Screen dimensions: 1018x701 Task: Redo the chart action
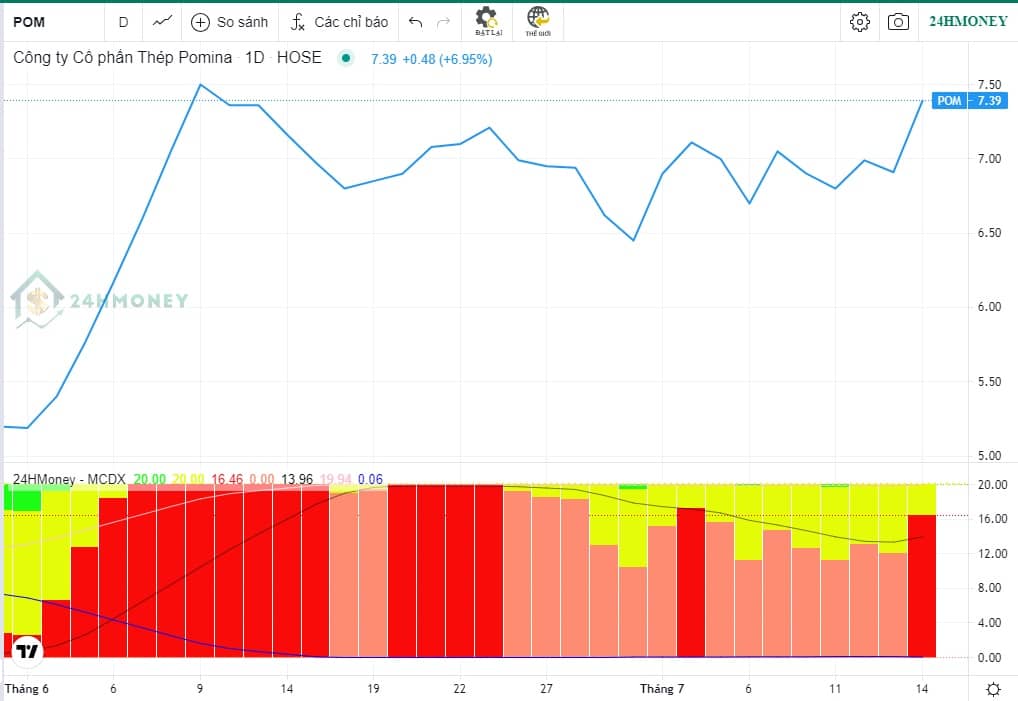point(444,23)
